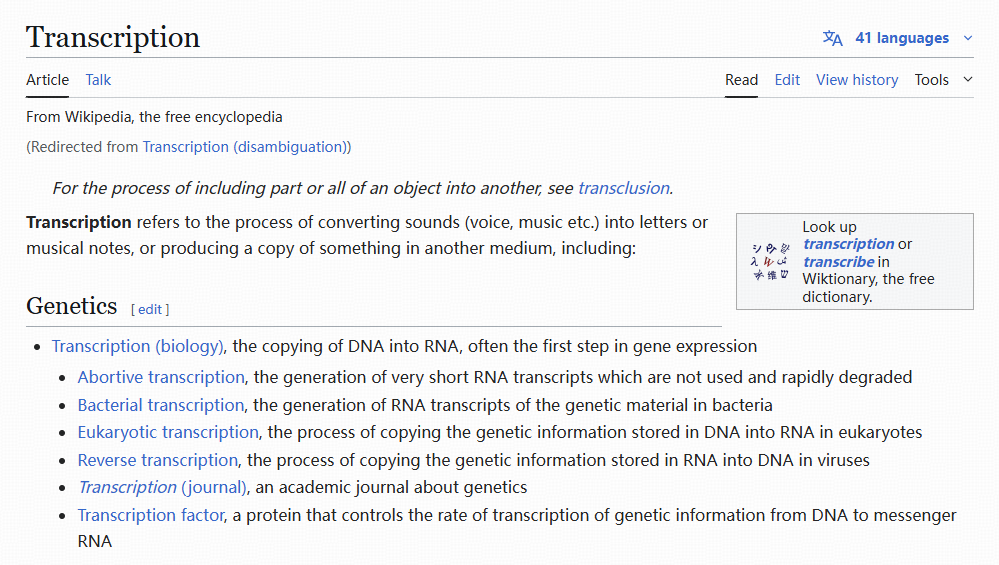999x565 pixels.
Task: Click the languages chevron arrow
Action: 968,38
